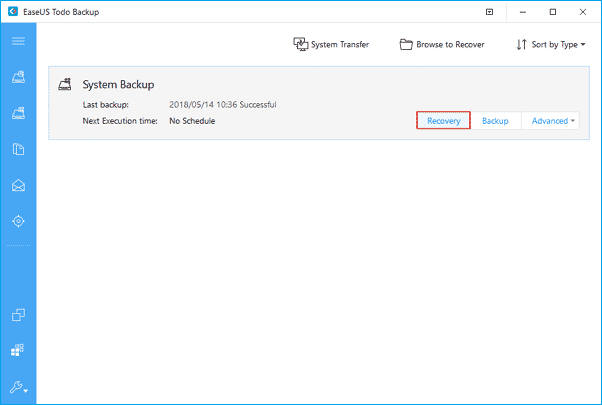The height and width of the screenshot is (405, 602).
Task: Open the title bar dropdown menu icon
Action: [x=489, y=12]
